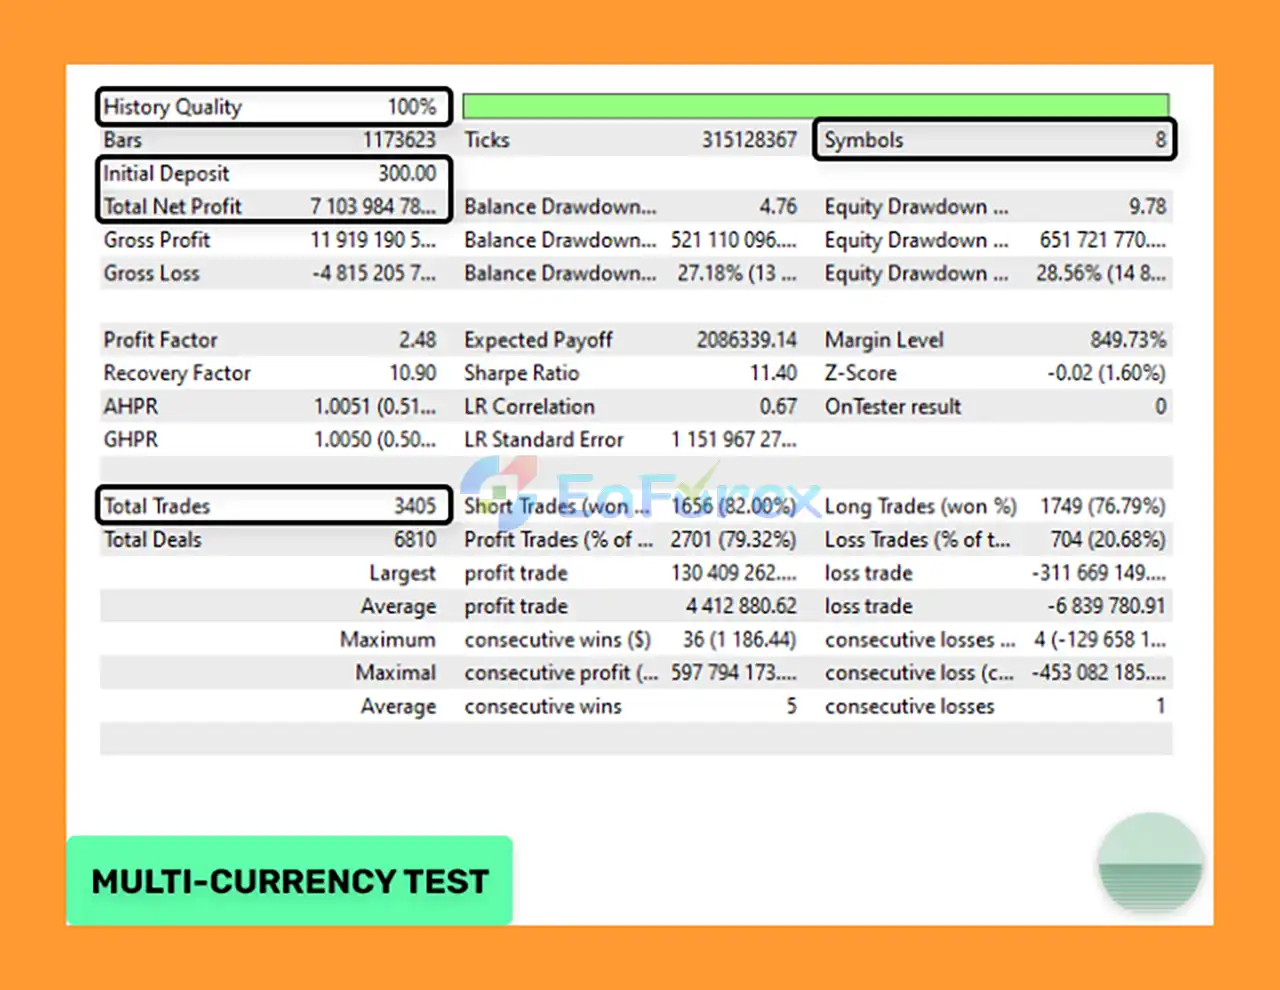1280x990 pixels.
Task: Click the Initial Deposit 300.00 value
Action: [406, 173]
